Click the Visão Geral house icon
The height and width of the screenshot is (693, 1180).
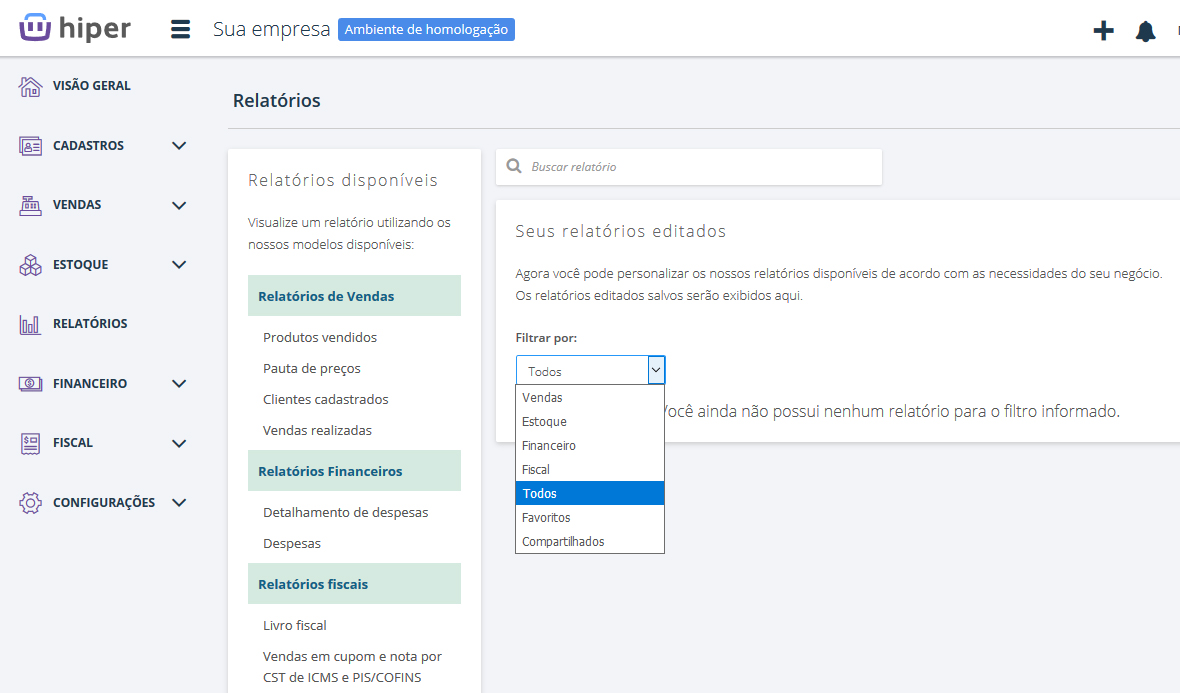point(31,86)
